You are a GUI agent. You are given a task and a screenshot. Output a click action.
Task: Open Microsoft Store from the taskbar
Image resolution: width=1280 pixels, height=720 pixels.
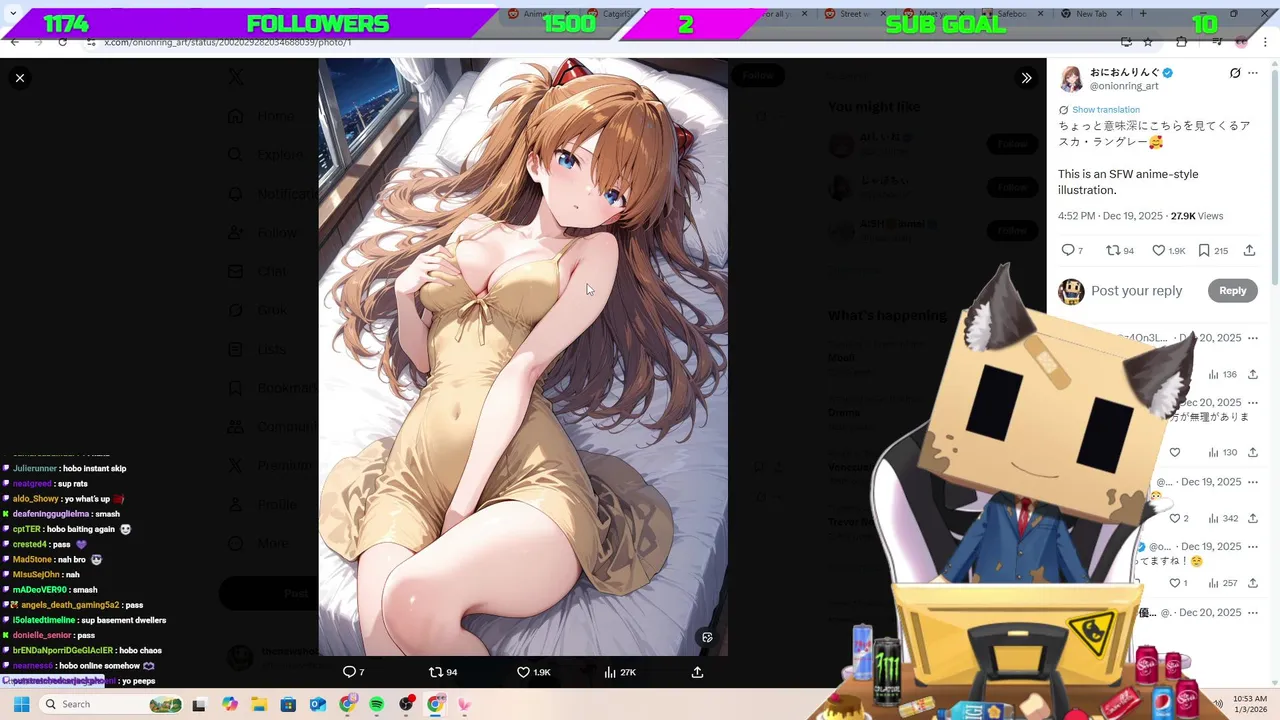pyautogui.click(x=289, y=704)
